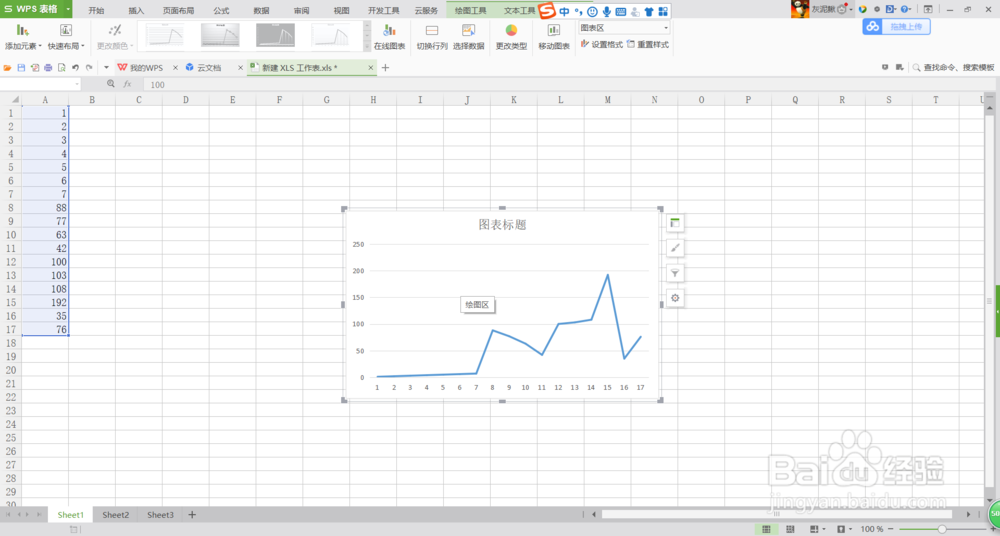
Task: Click the Save icon in quick toolbar
Action: coord(21,67)
